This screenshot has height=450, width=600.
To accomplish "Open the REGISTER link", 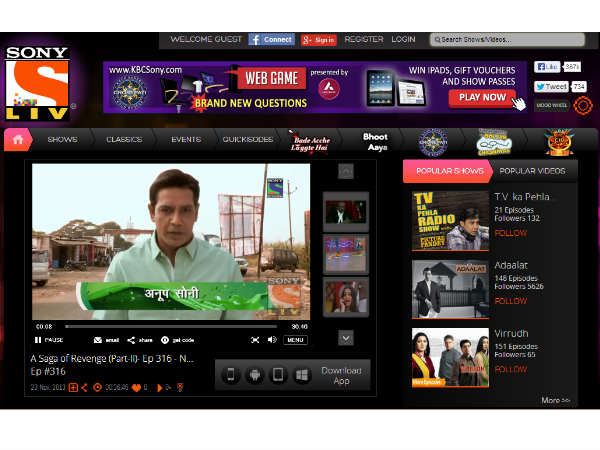I will tap(364, 39).
